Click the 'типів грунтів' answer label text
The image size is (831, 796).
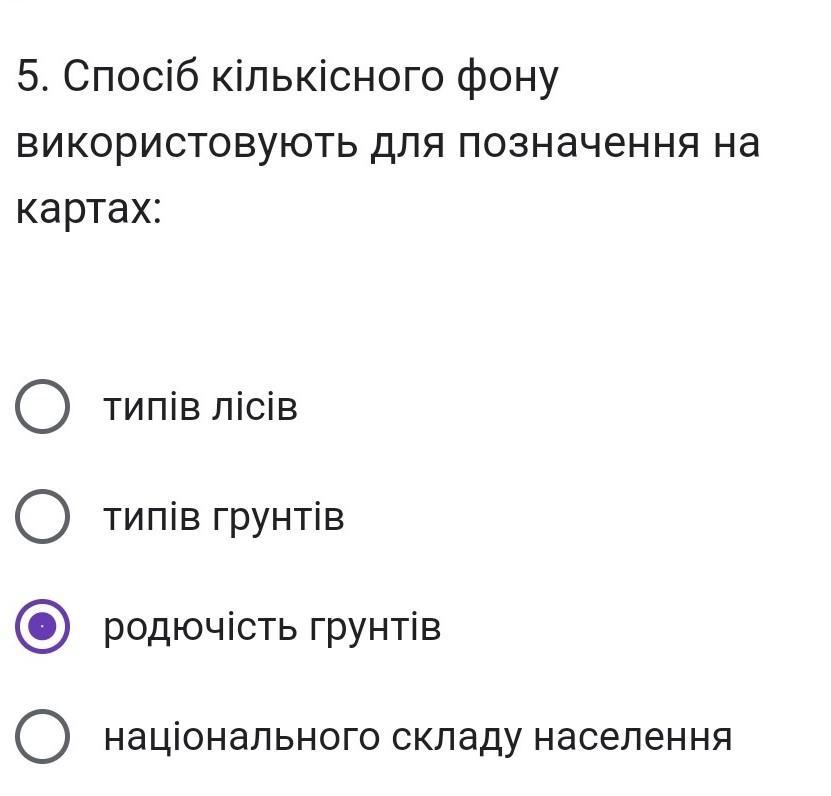224,517
